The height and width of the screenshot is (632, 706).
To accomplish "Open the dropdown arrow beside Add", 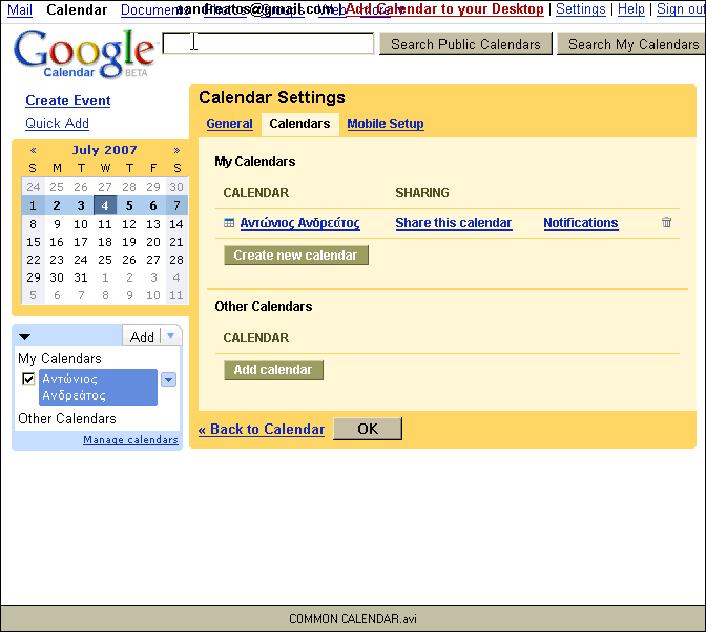I will [171, 336].
